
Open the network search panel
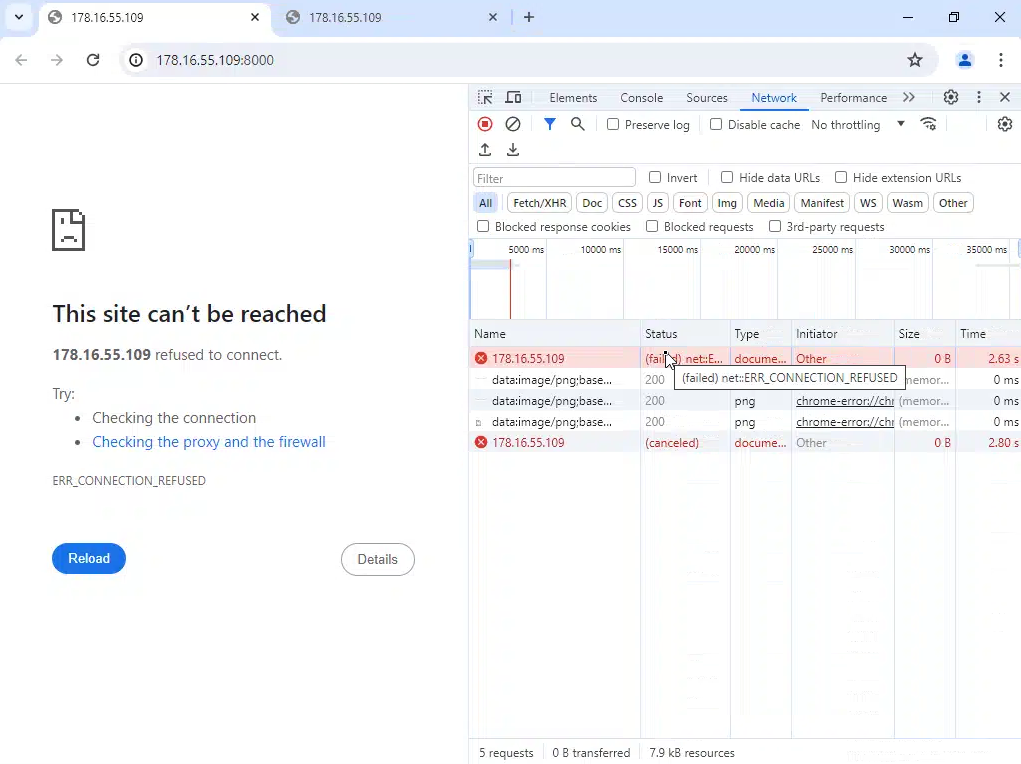577,124
